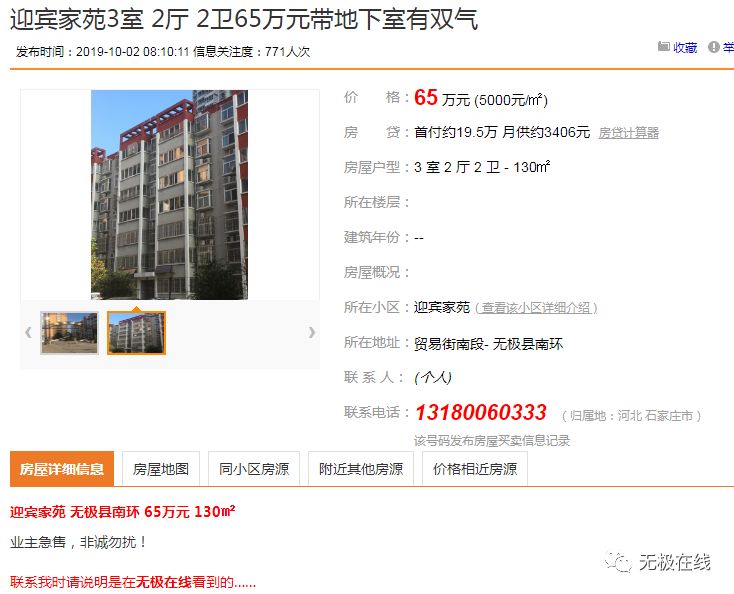Open the large apartment building photo
Screen dimensions: 734x594
[x=169, y=194]
